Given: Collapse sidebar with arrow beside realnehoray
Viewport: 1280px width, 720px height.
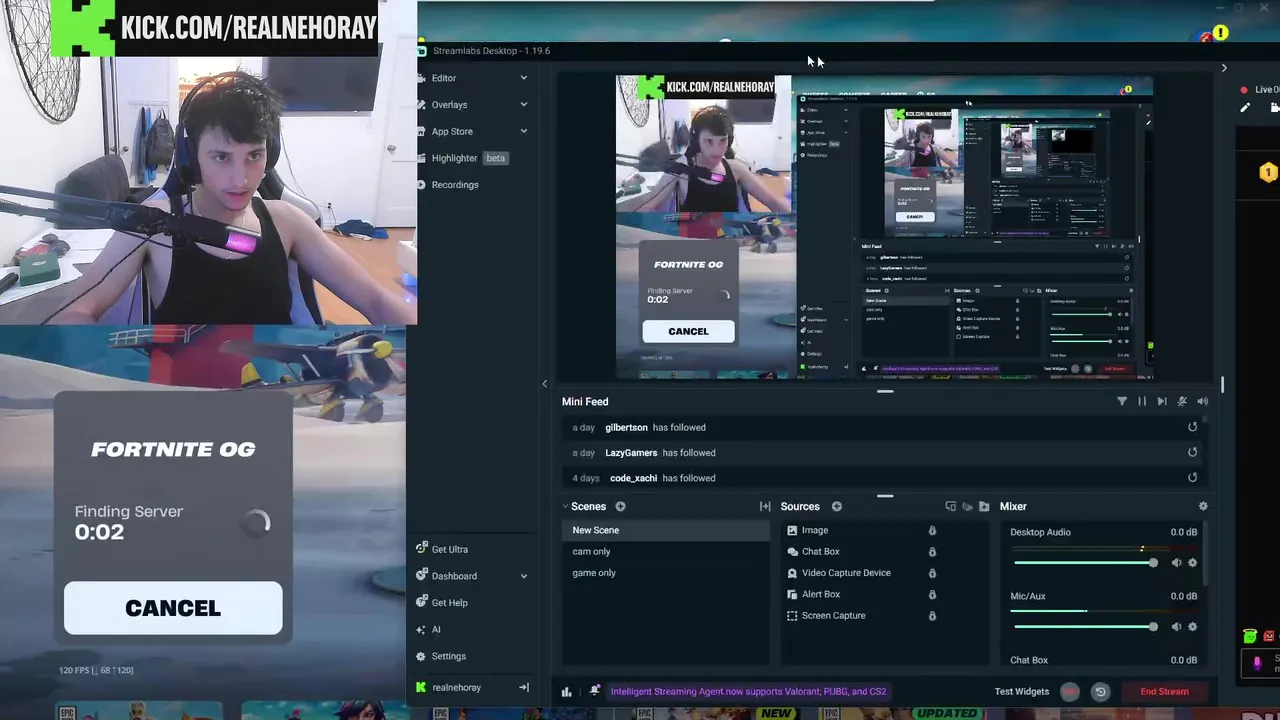Looking at the screenshot, I should [523, 688].
